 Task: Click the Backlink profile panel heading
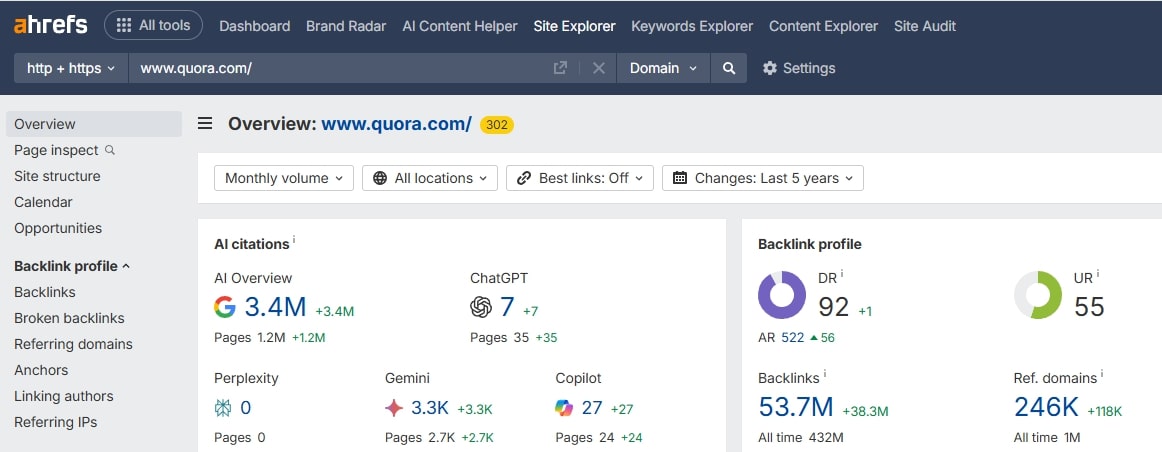click(x=810, y=244)
